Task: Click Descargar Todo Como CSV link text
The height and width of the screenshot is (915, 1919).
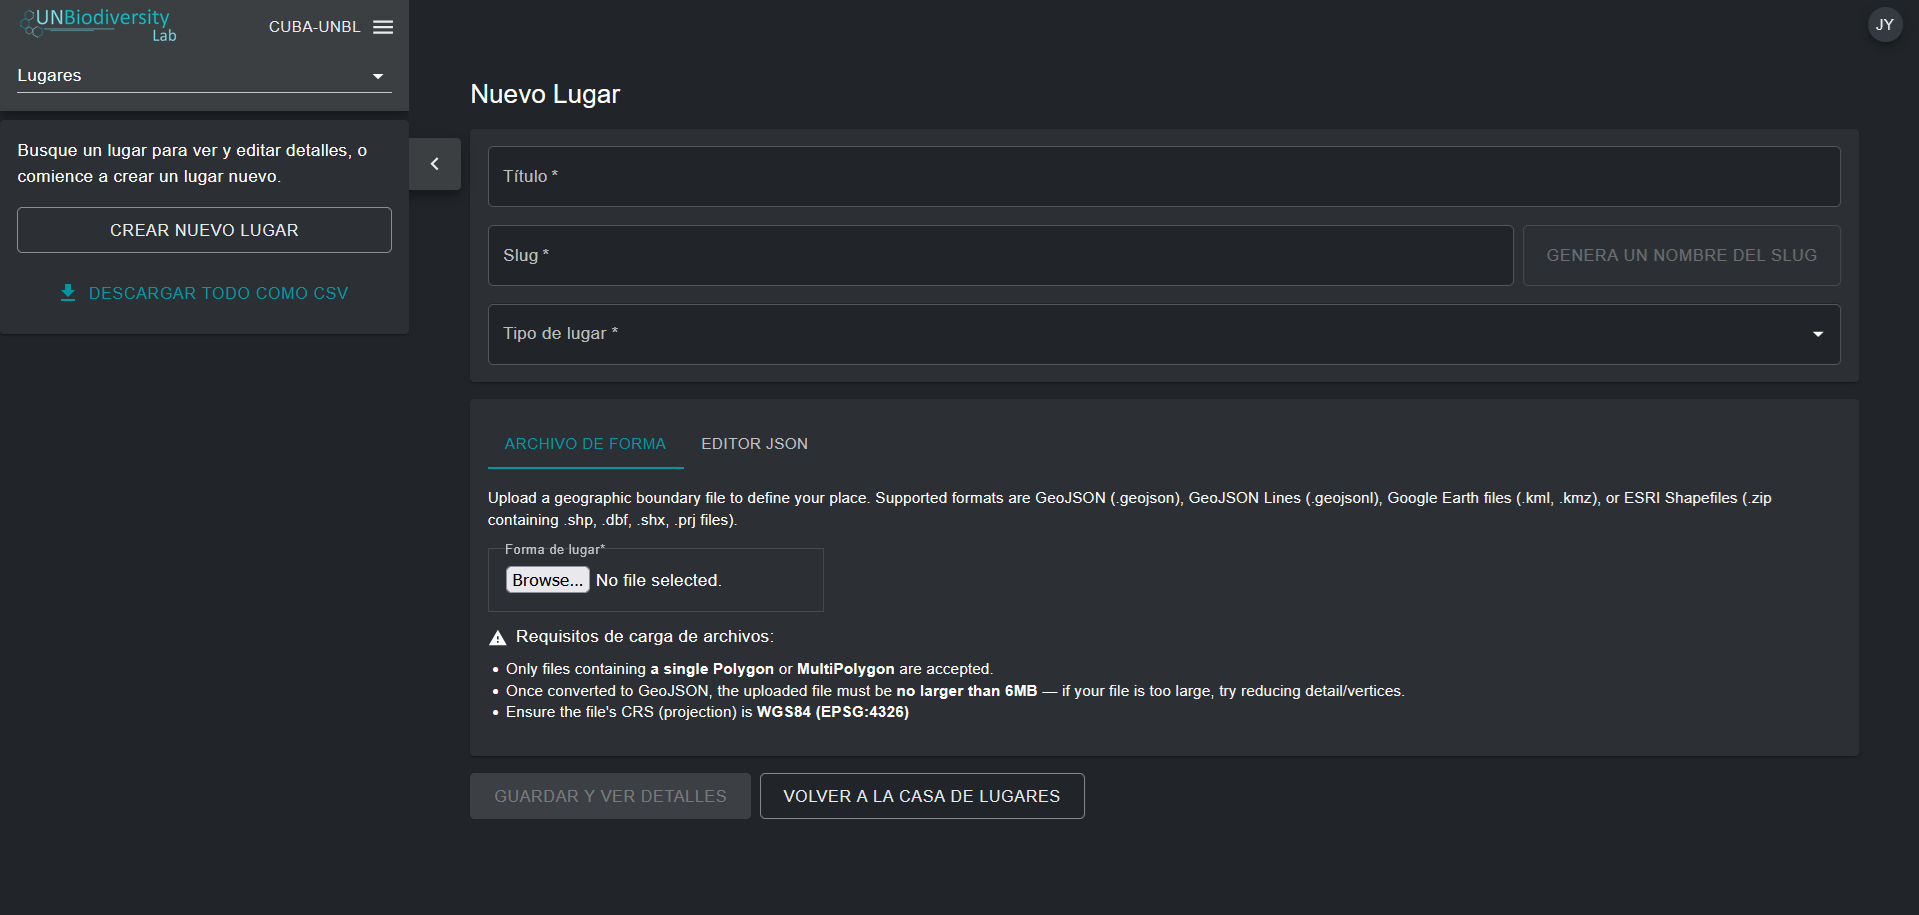Action: [x=218, y=293]
